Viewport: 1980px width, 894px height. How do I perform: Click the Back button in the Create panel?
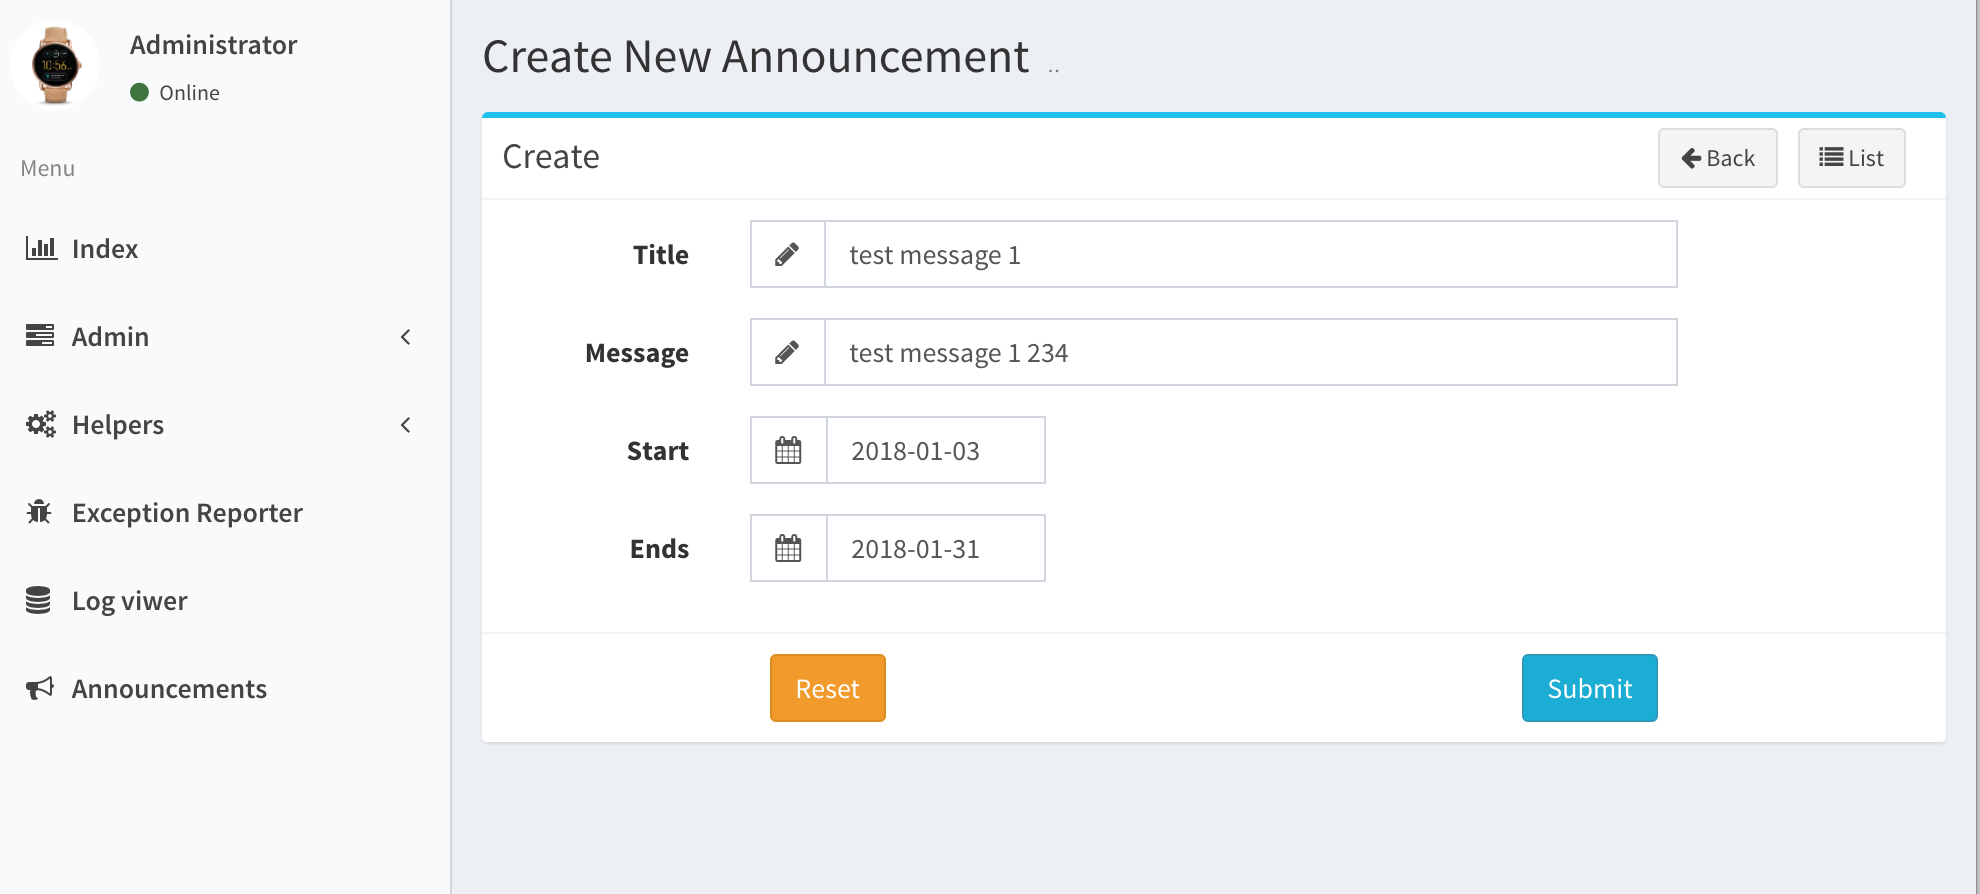1717,157
